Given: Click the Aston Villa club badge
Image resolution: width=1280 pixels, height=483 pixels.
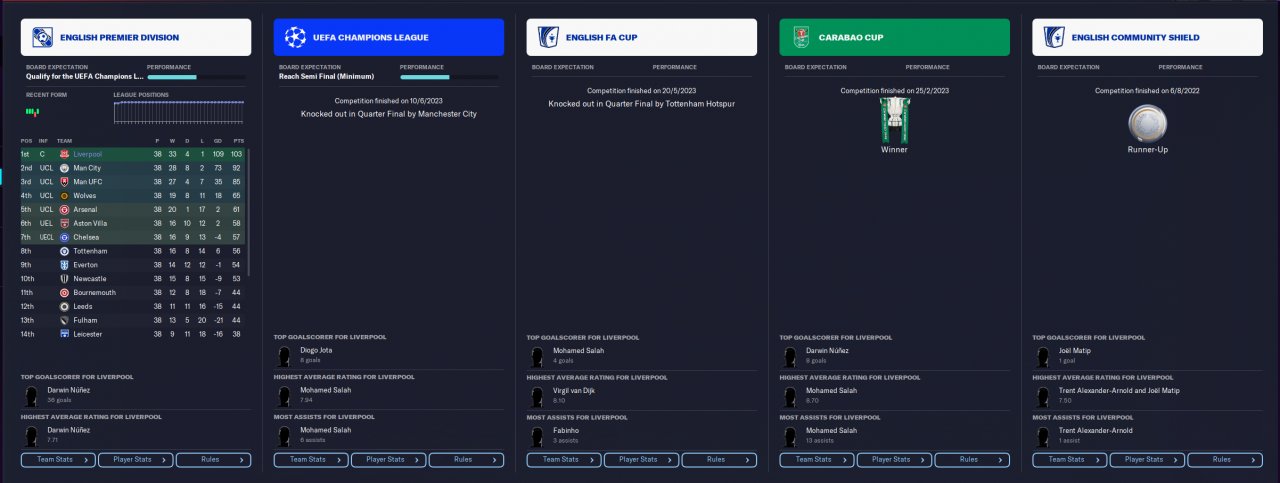Looking at the screenshot, I should click(64, 224).
